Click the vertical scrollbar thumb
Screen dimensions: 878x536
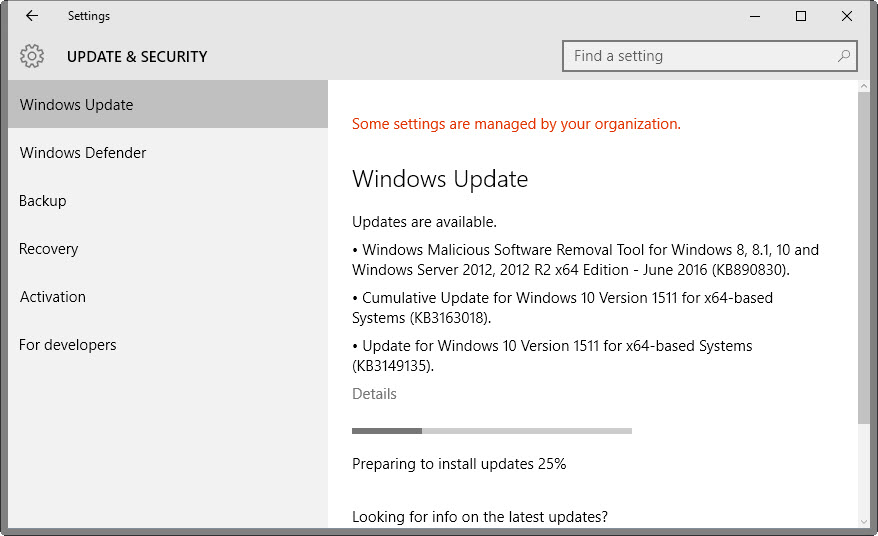tap(863, 258)
